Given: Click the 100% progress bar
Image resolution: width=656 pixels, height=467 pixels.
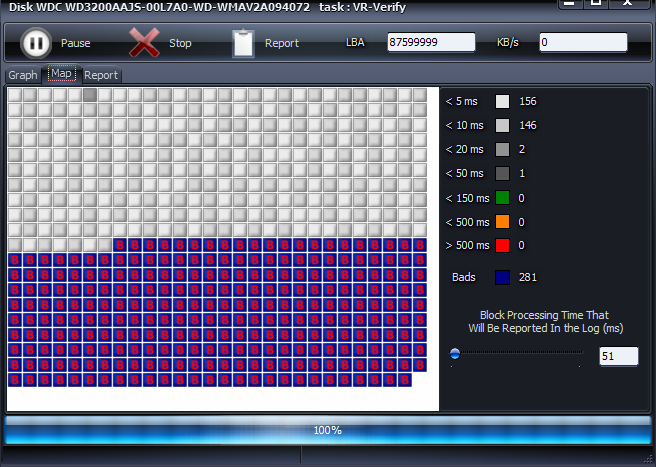Looking at the screenshot, I should pos(328,430).
